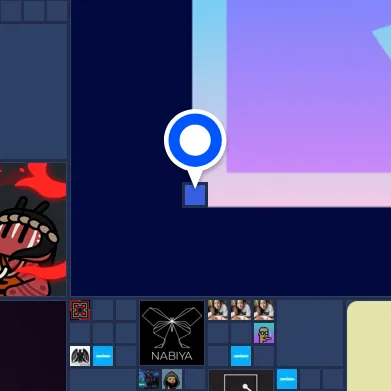Click the blue tile right of the white-framed tile
This screenshot has height=391, width=391.
click(x=287, y=379)
